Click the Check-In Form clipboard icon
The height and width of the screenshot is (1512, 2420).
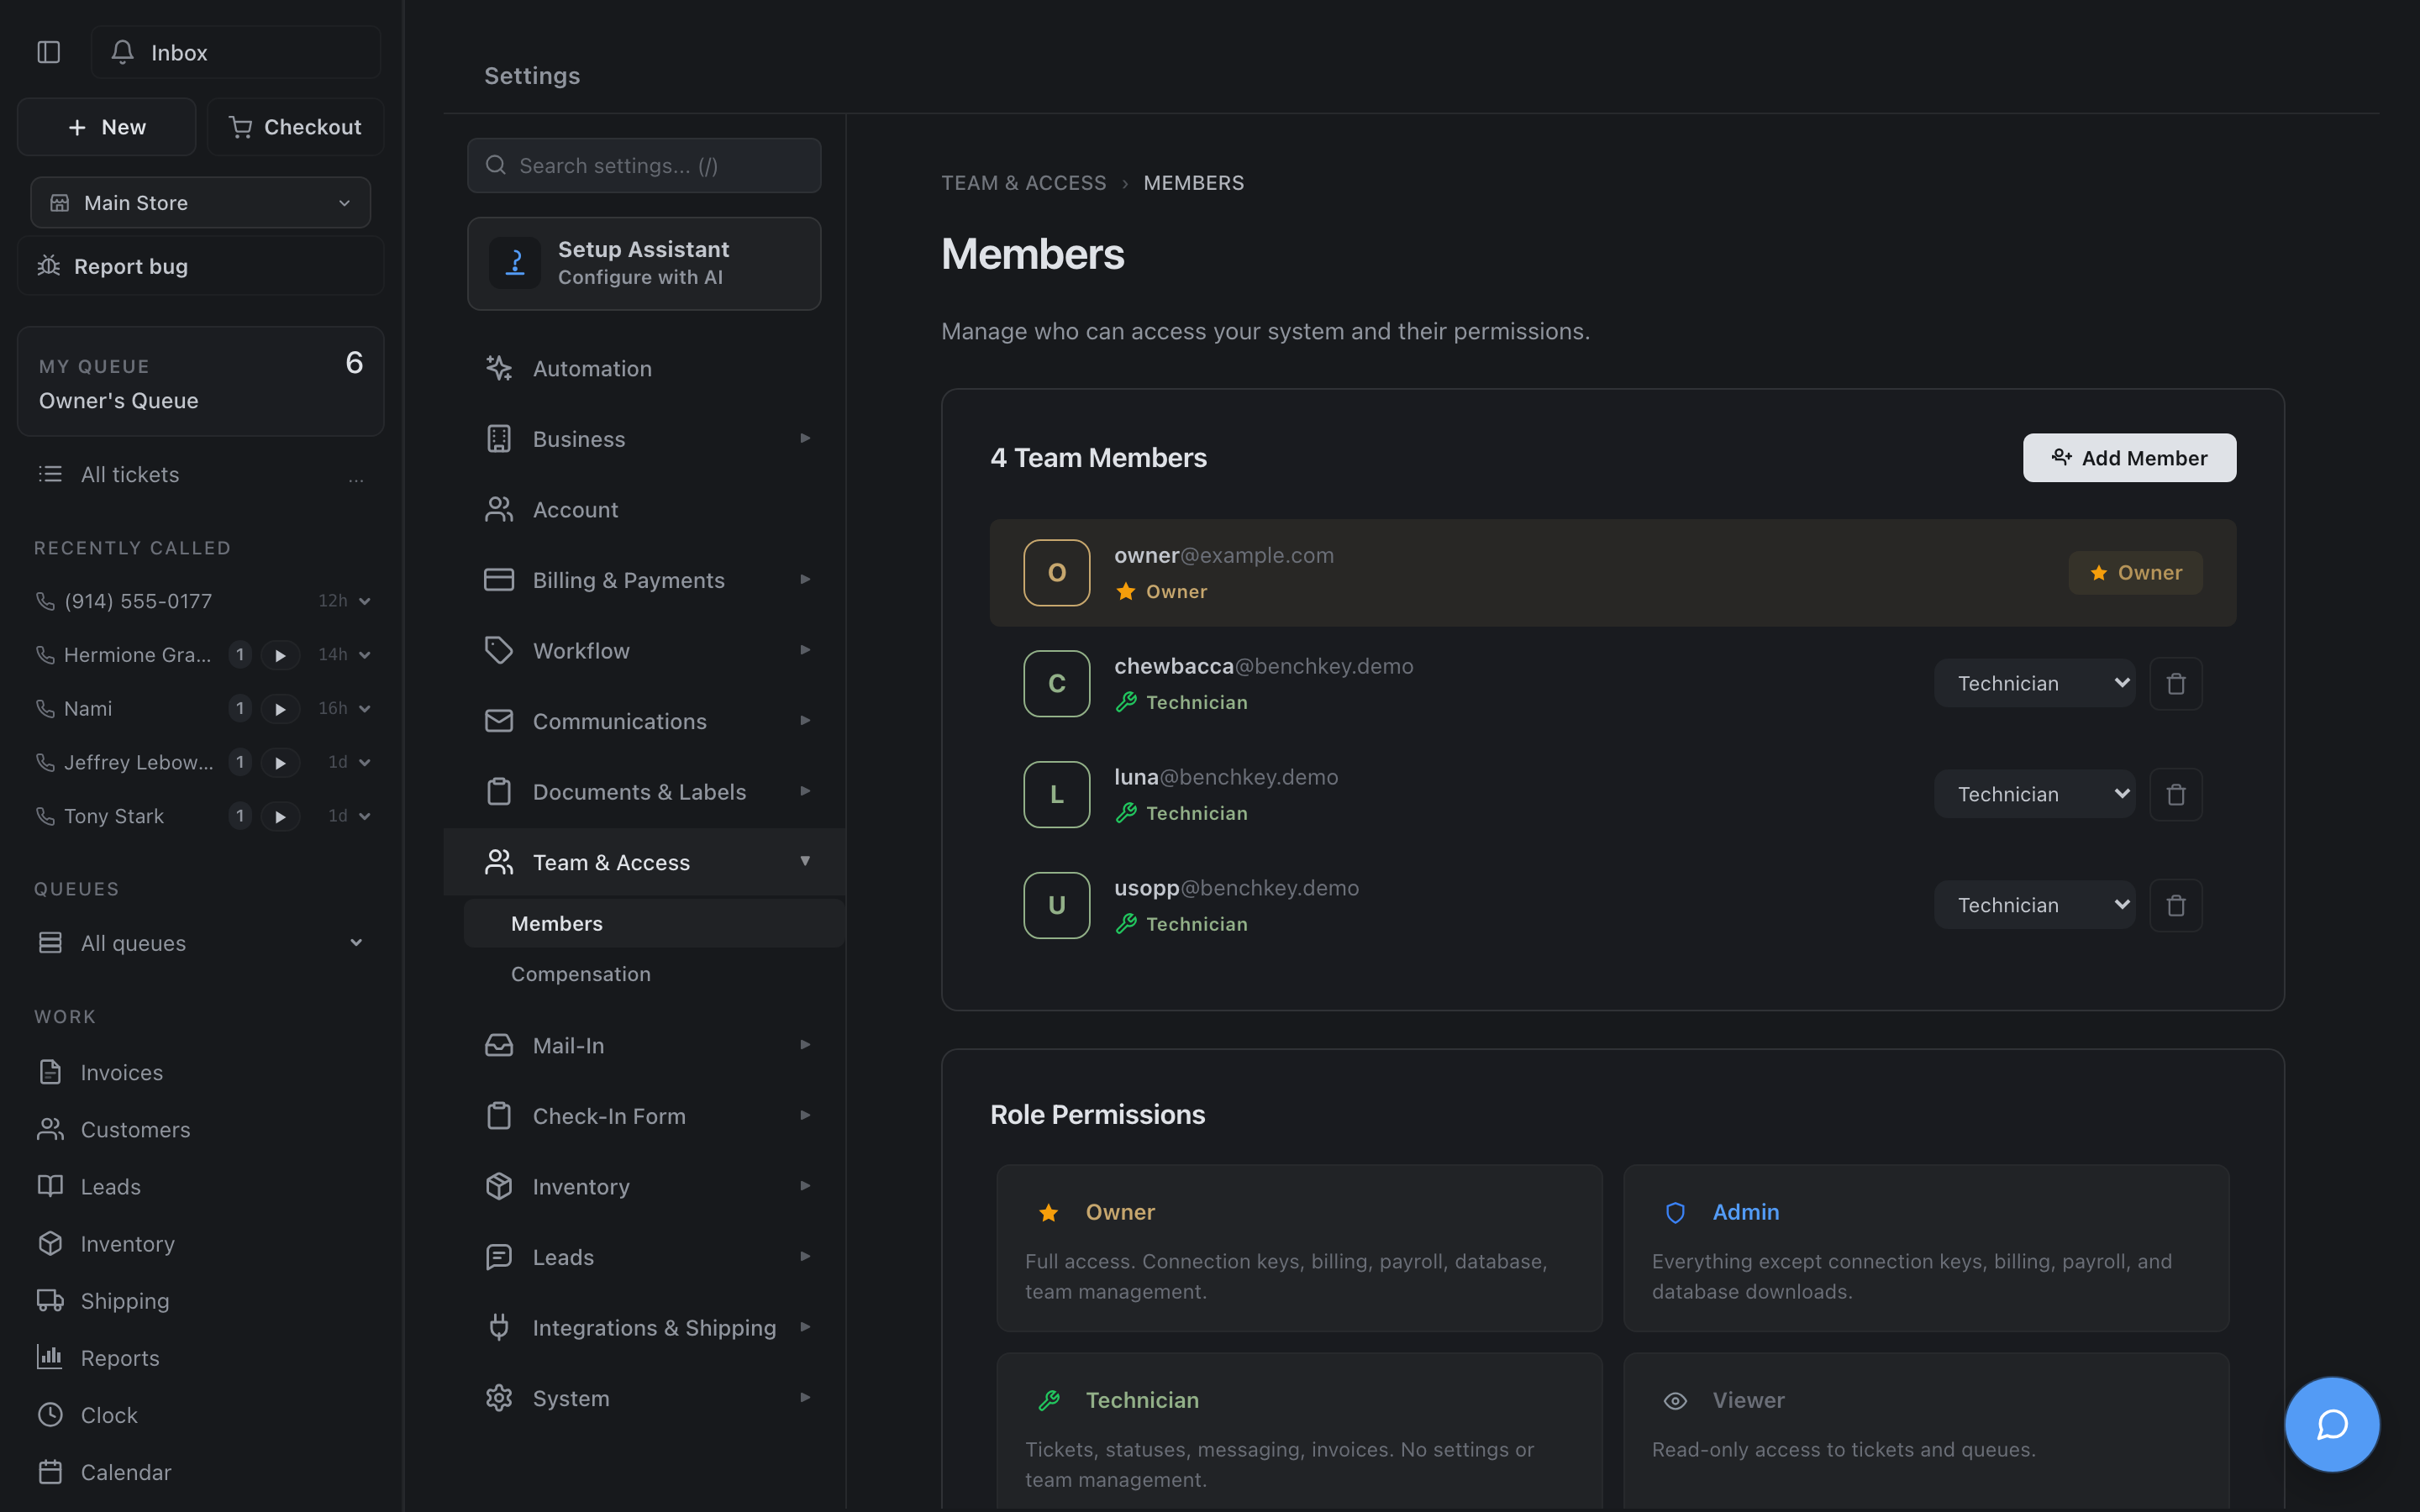[499, 1116]
